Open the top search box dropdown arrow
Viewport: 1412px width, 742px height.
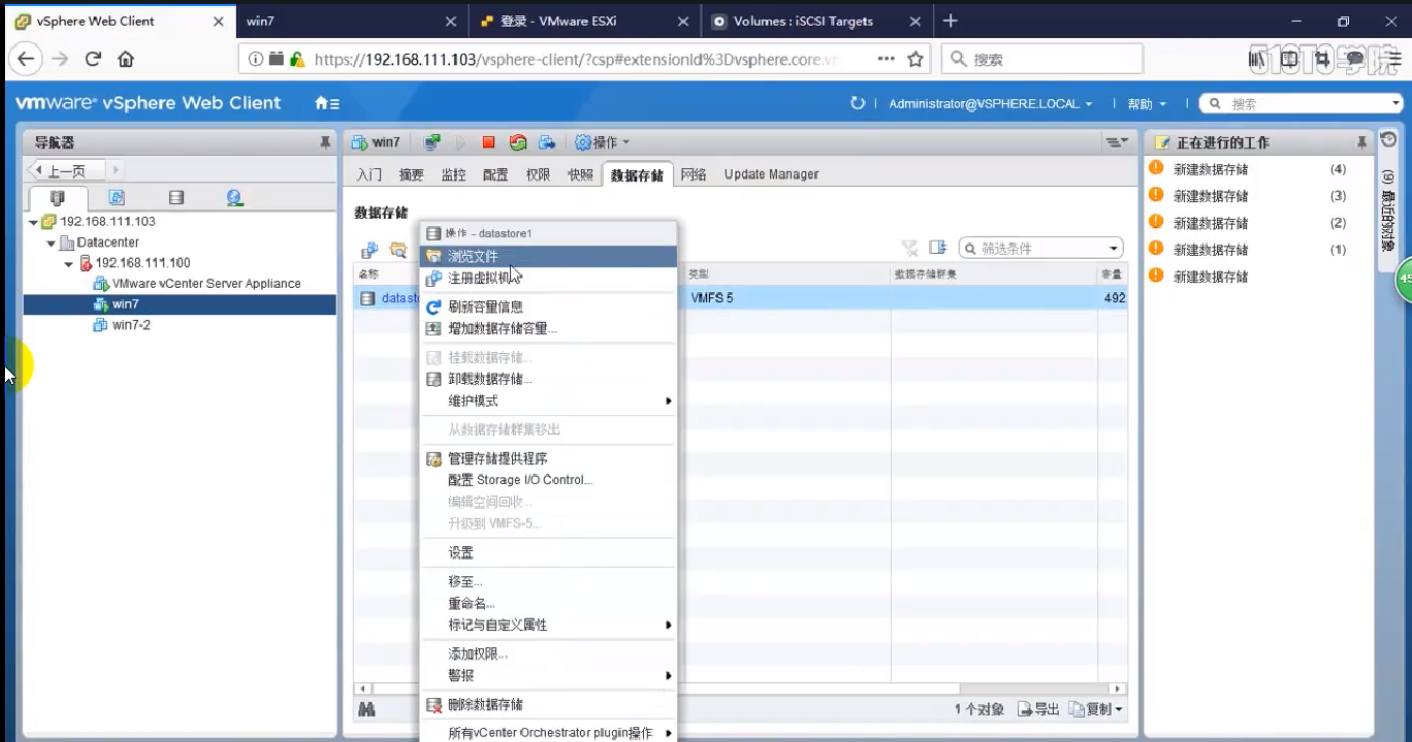pyautogui.click(x=1396, y=103)
